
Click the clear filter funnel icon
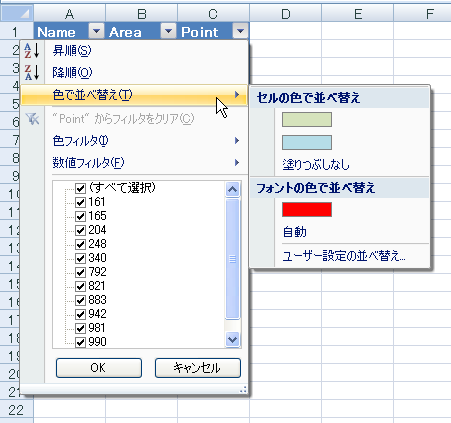32,119
